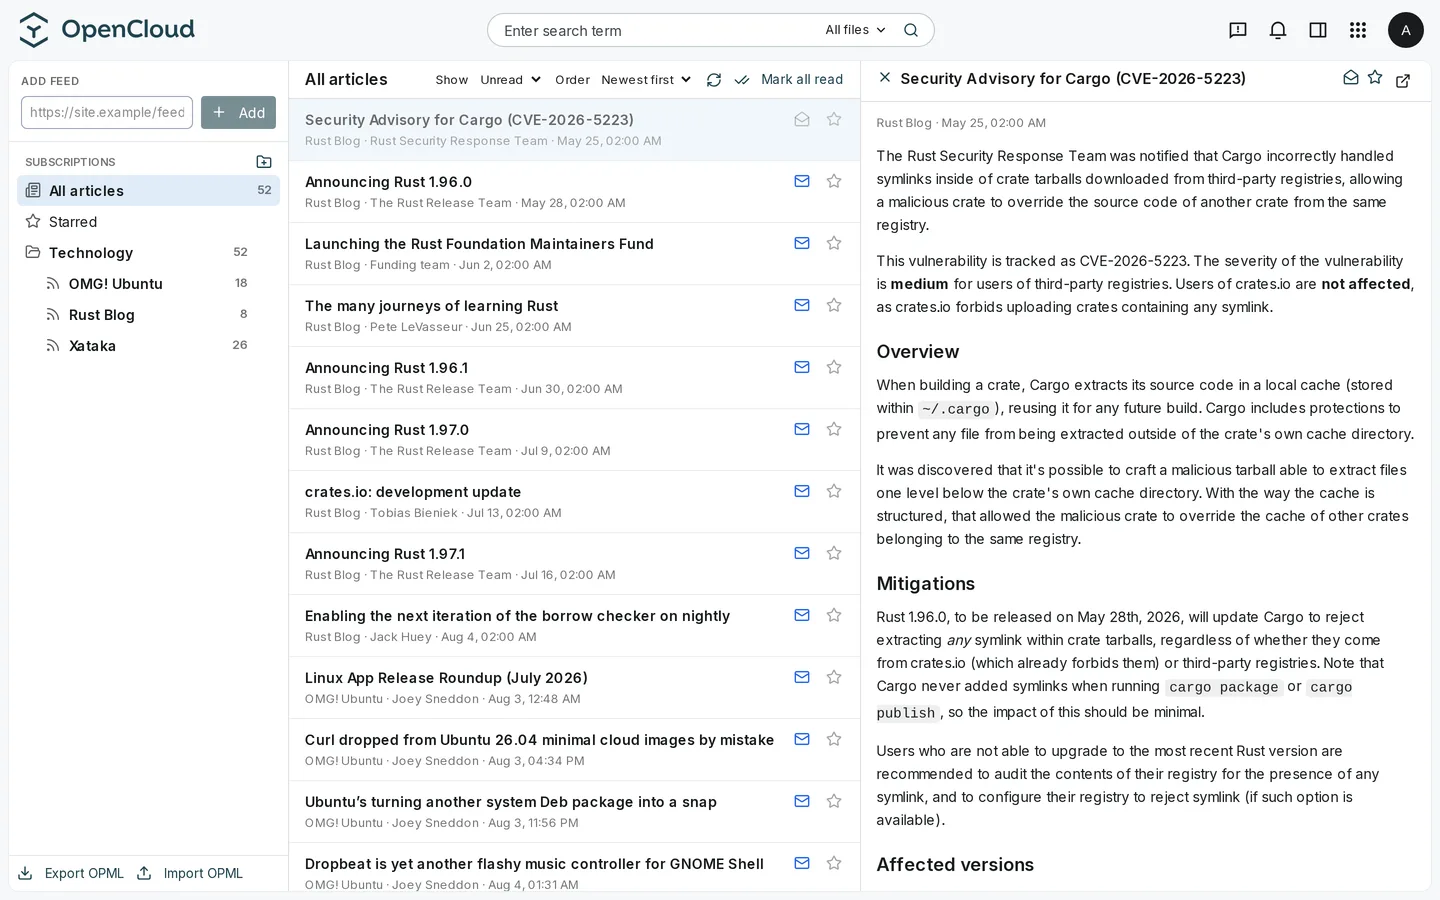Star the Ubuntu Deb package into snap article
This screenshot has width=1440, height=900.
click(x=834, y=801)
